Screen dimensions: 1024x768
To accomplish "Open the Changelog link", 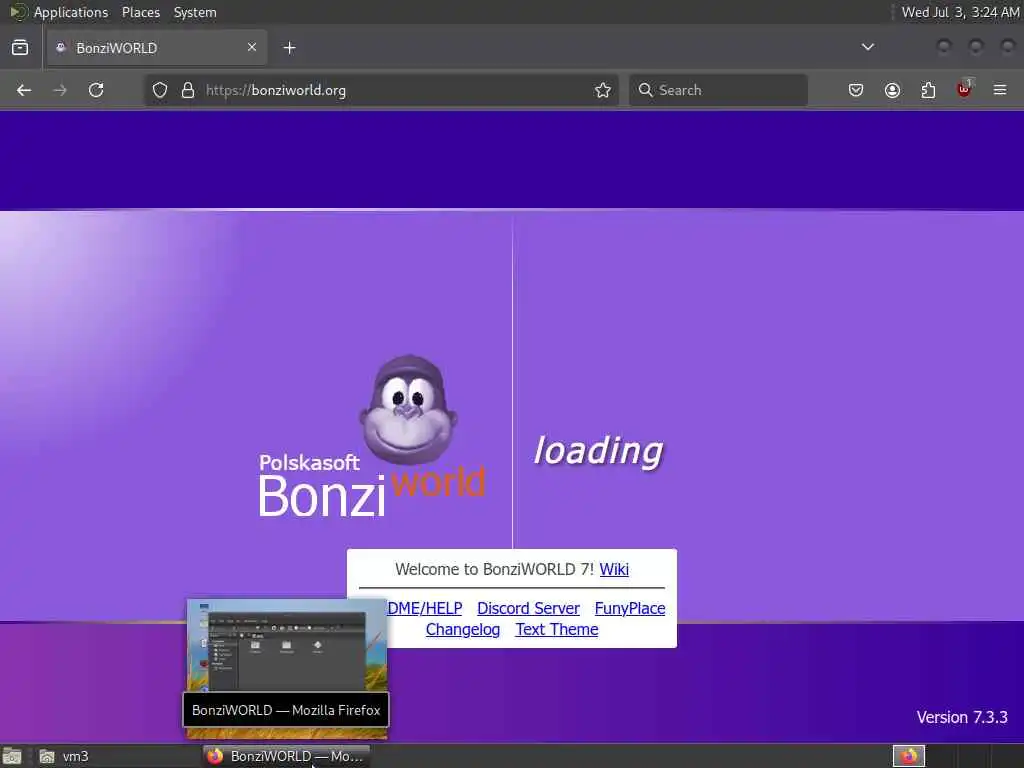I will [x=462, y=630].
